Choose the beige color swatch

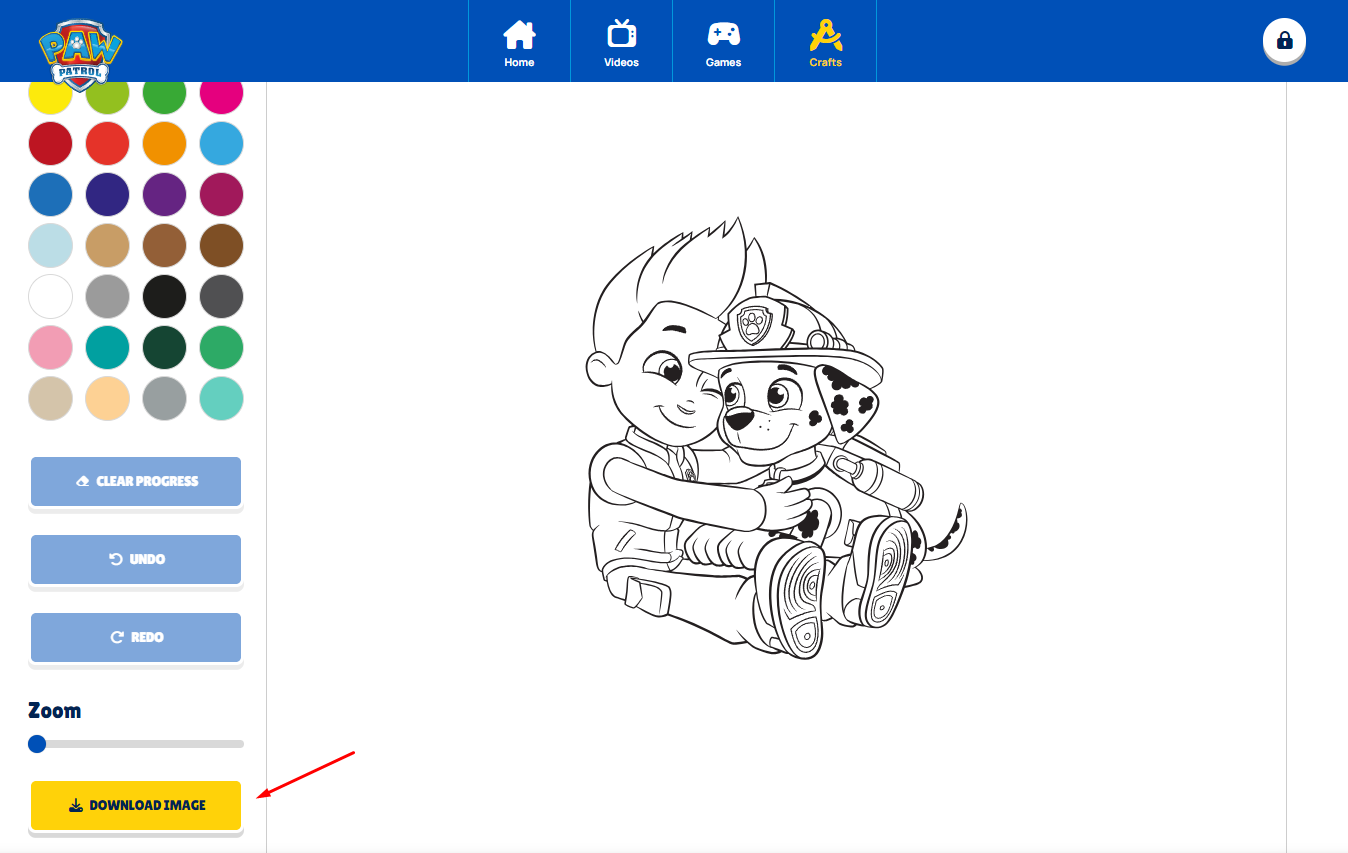point(50,399)
